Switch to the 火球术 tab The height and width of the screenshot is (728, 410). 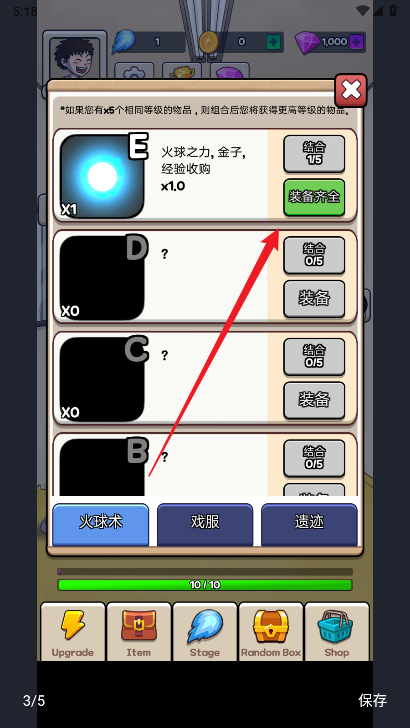pyautogui.click(x=101, y=525)
